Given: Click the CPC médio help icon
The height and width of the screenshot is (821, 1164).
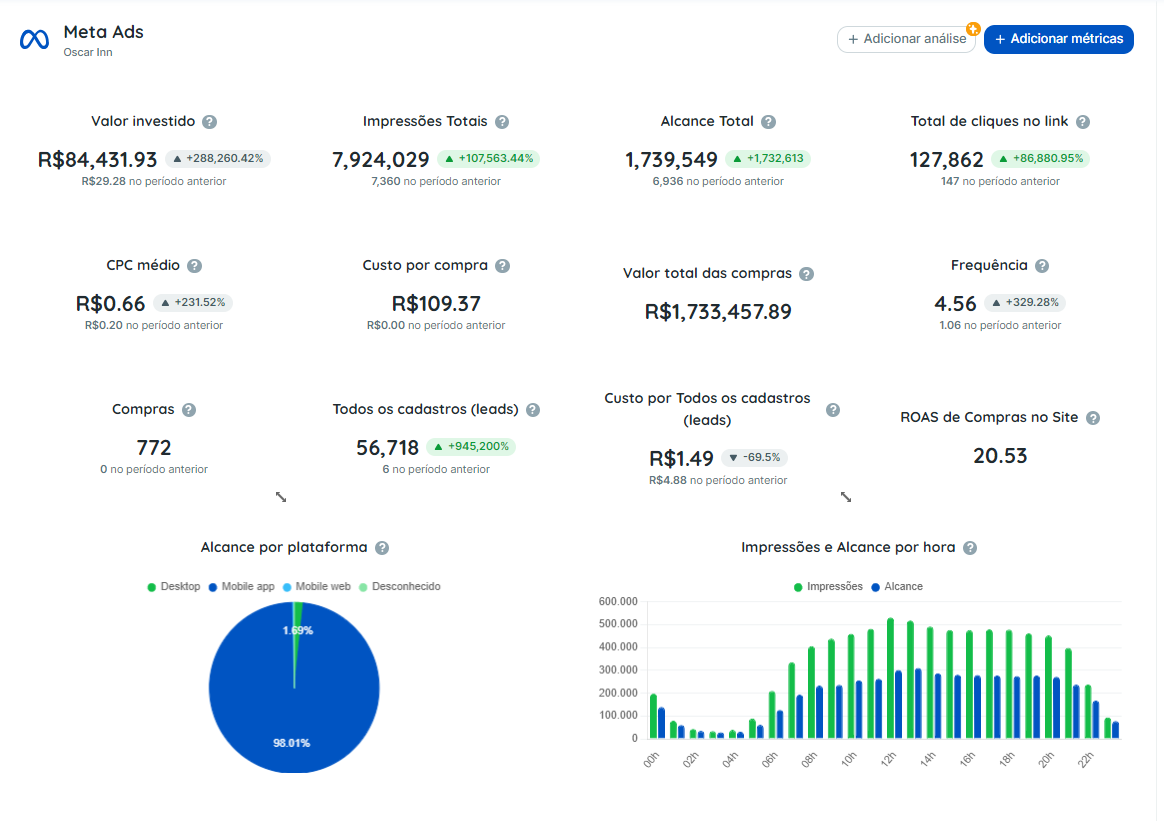Looking at the screenshot, I should [194, 266].
